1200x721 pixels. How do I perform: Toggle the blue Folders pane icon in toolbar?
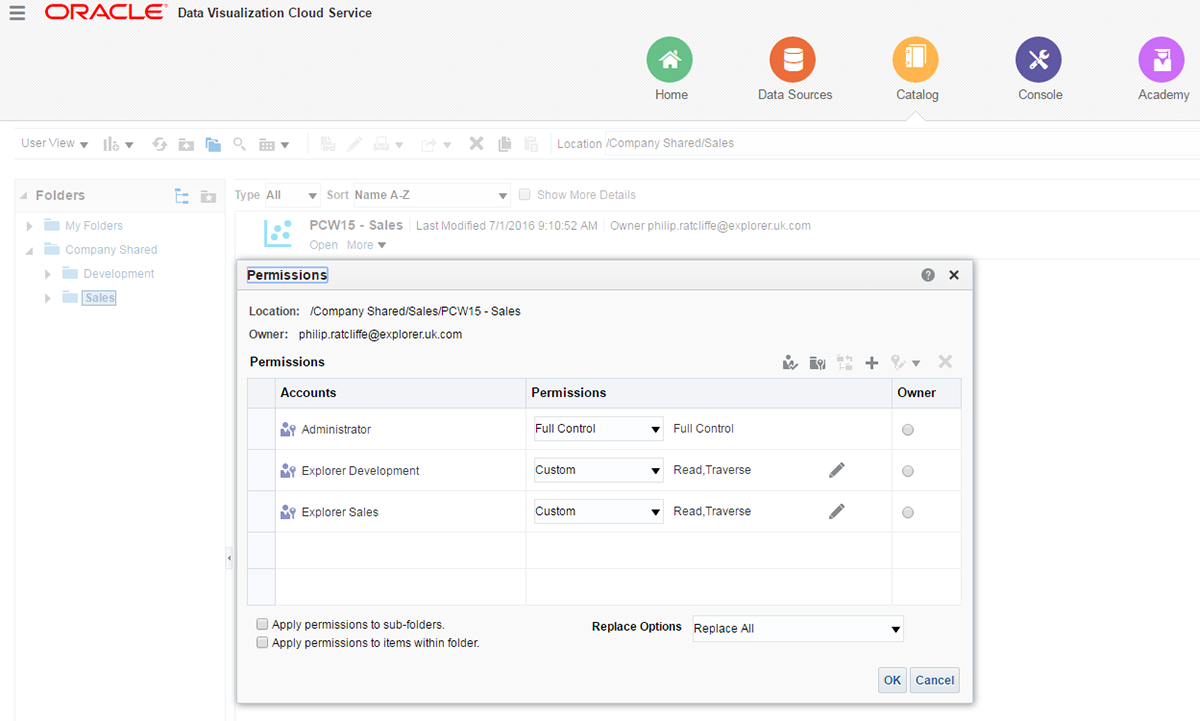[213, 144]
